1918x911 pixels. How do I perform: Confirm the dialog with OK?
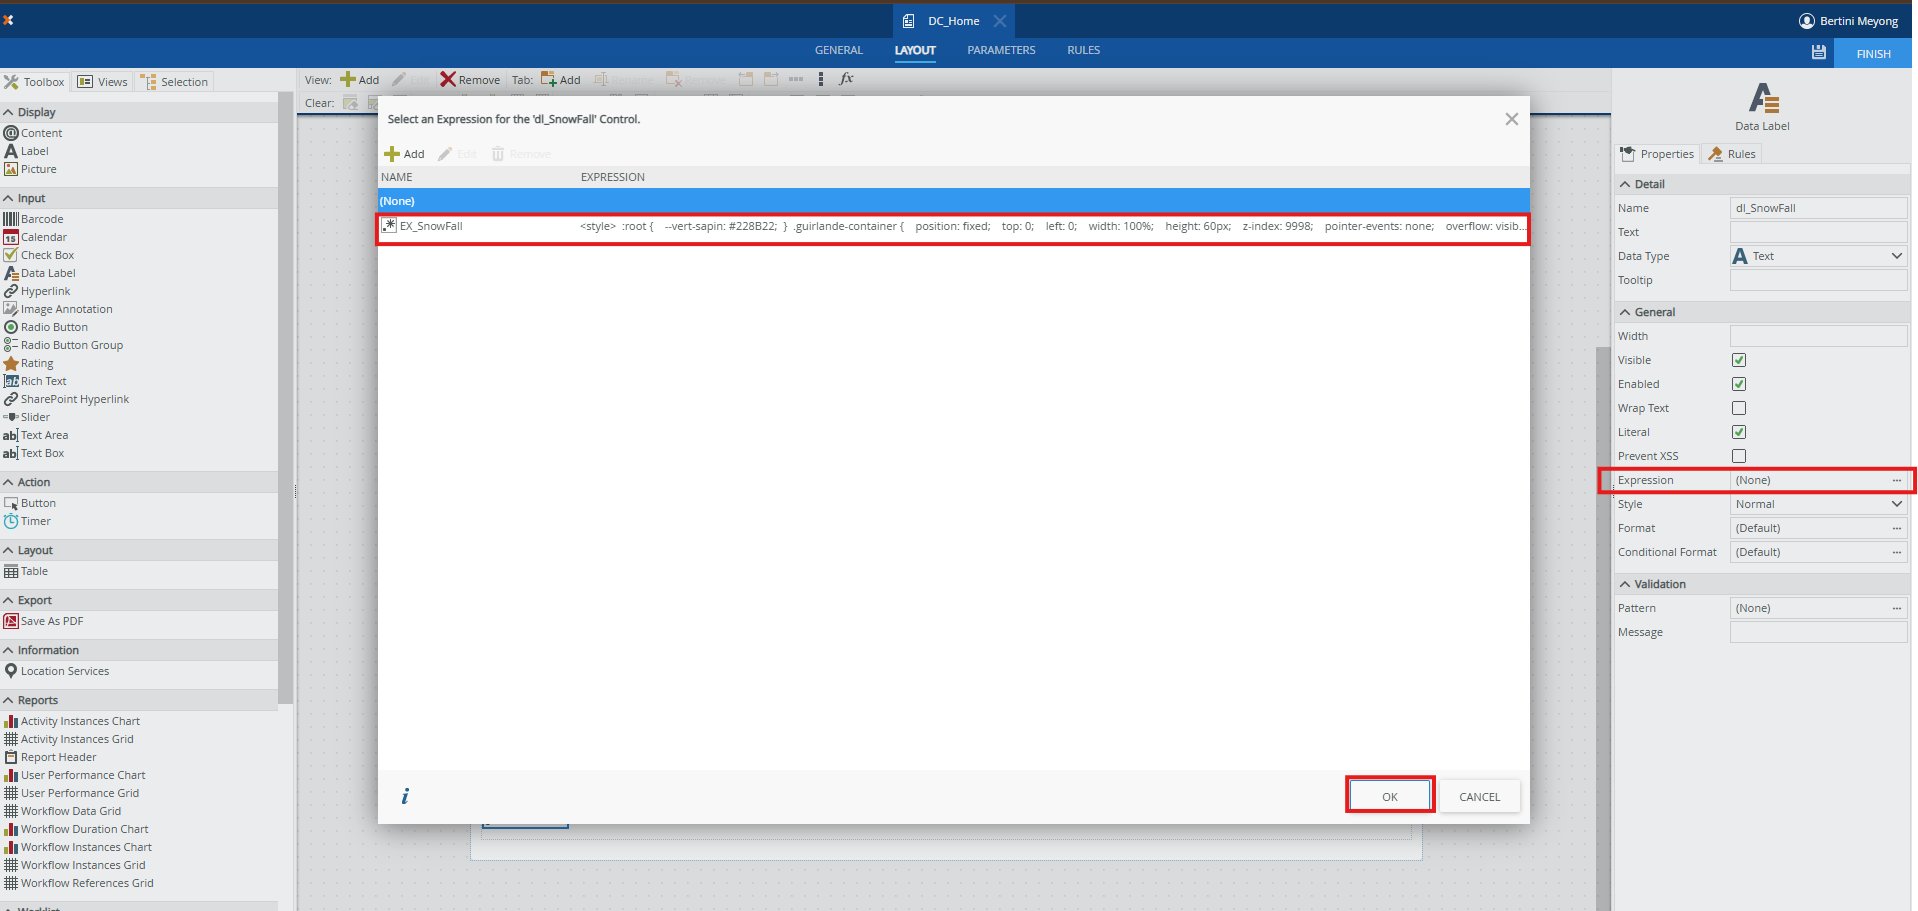(1389, 796)
